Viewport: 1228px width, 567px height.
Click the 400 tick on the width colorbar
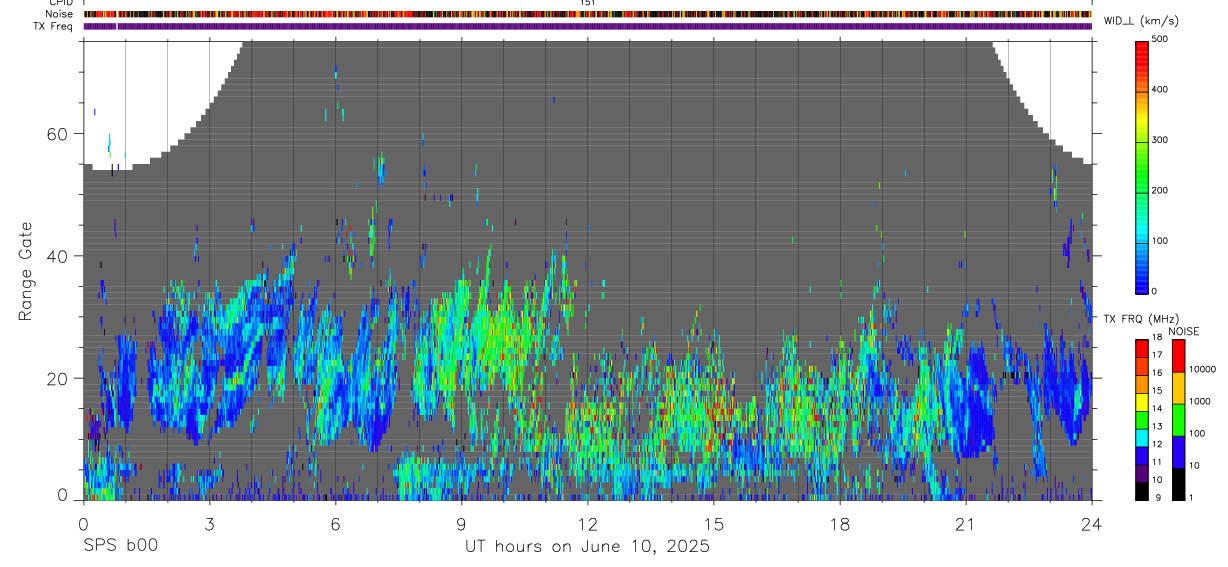tap(1161, 89)
